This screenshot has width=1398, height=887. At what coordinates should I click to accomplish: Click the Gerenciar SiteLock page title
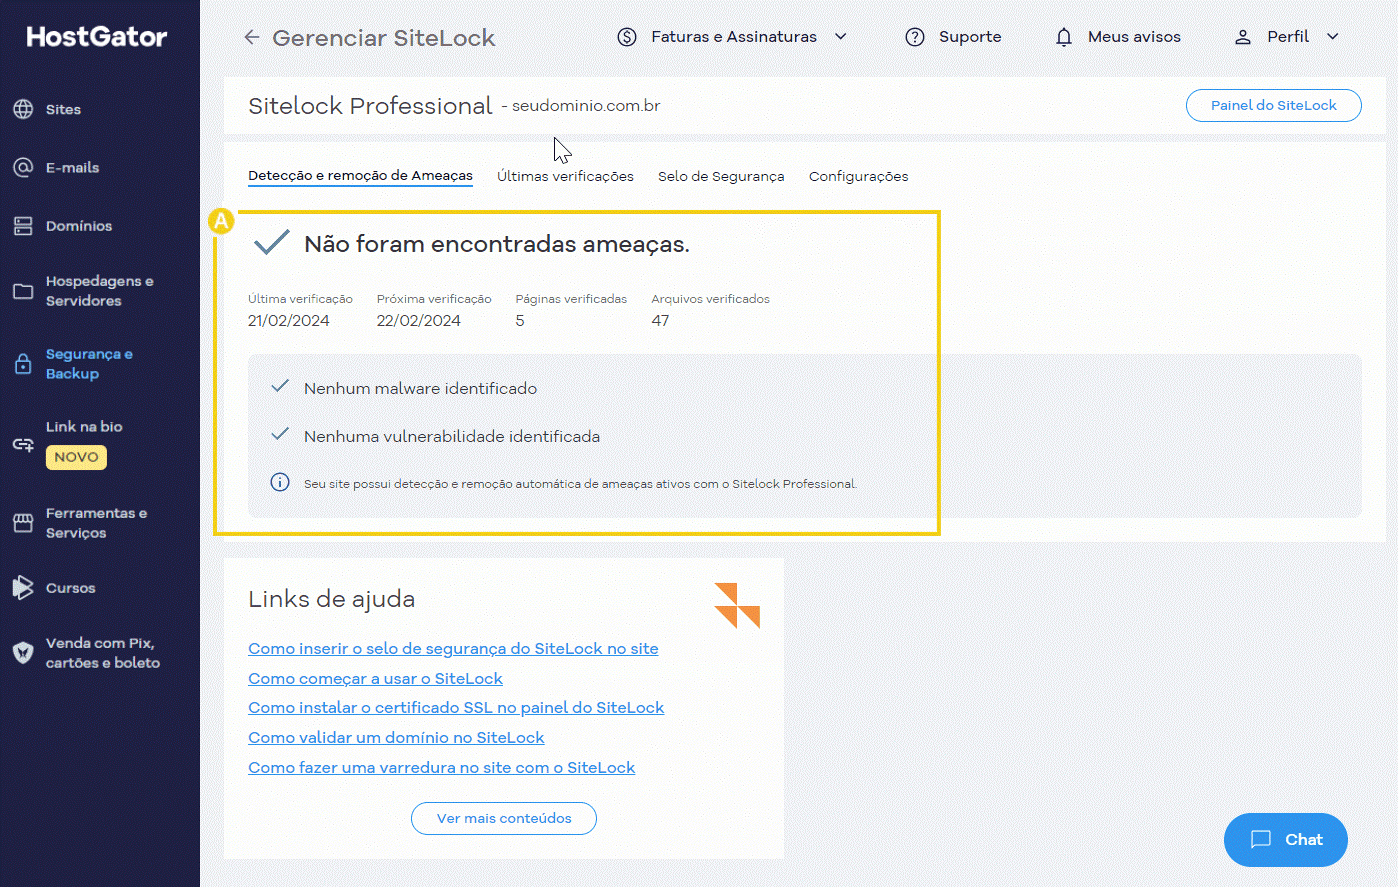click(x=384, y=38)
